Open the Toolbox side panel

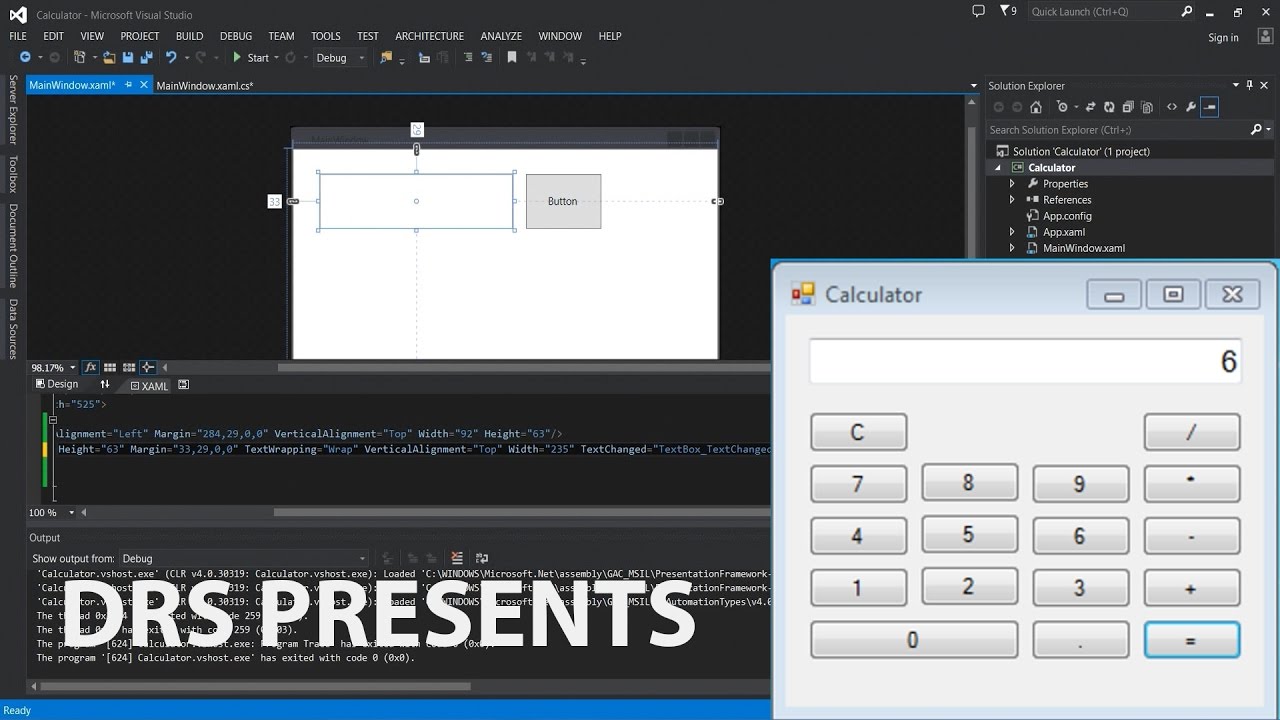click(13, 174)
